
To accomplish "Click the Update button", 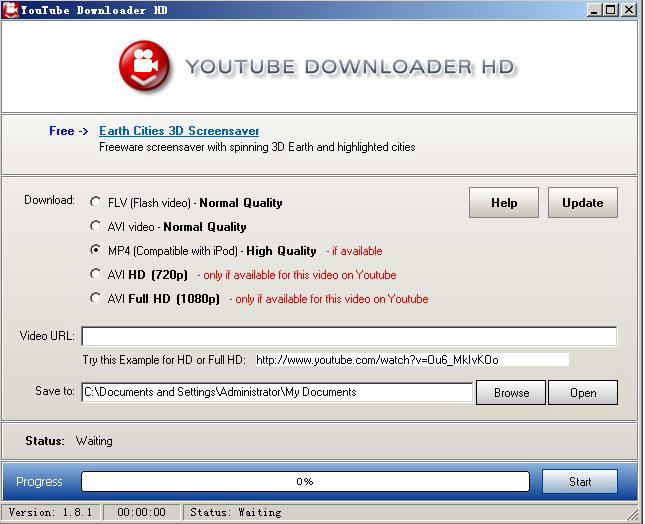I will (x=583, y=202).
